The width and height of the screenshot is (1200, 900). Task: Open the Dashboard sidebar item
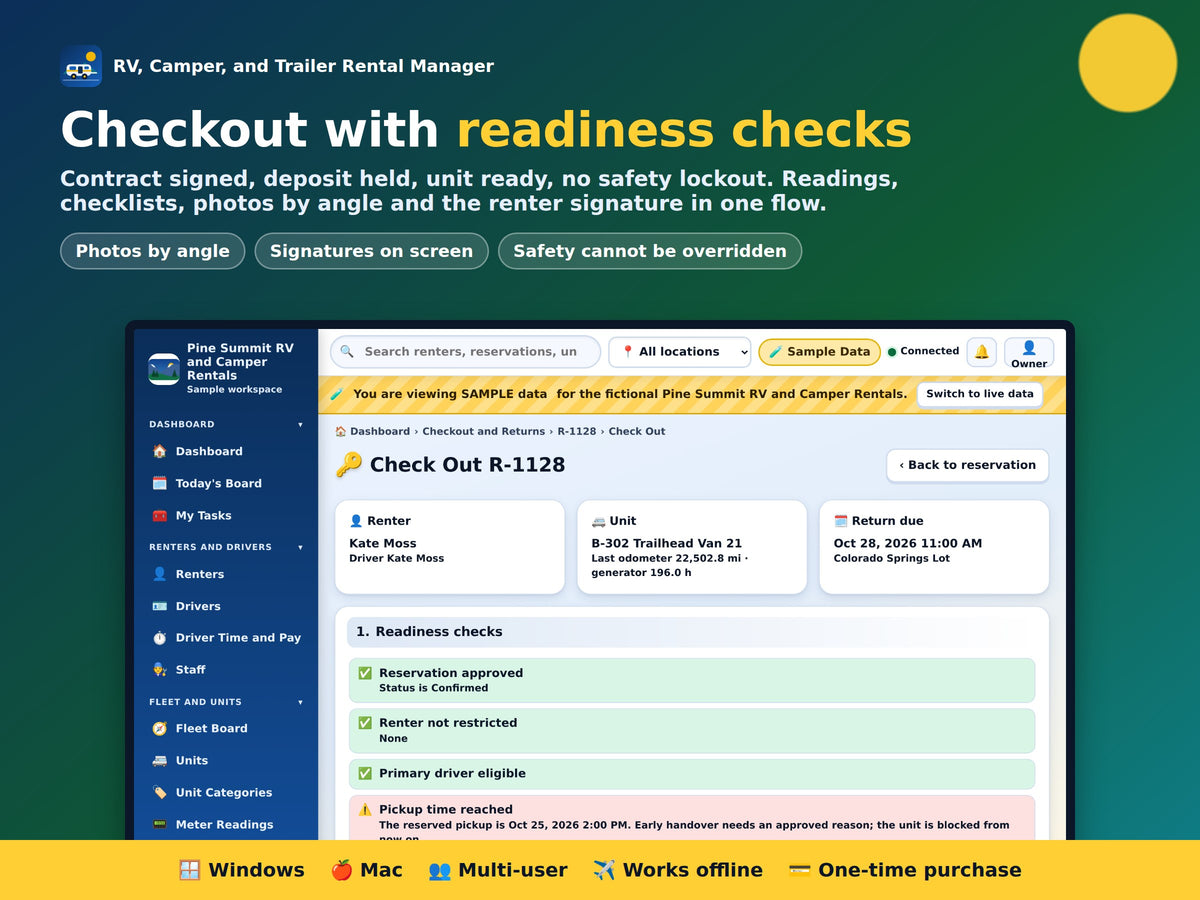[x=226, y=451]
